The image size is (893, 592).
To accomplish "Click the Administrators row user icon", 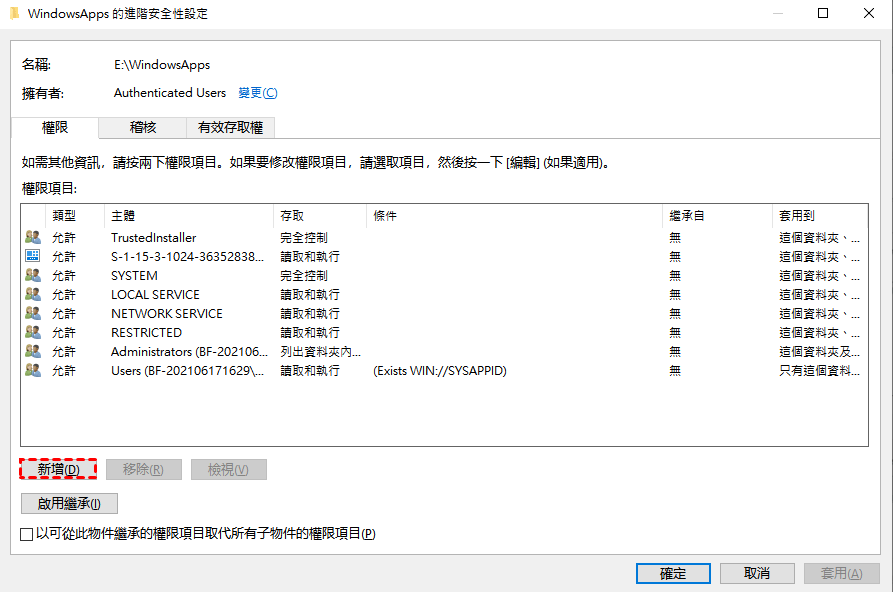I will [x=33, y=351].
